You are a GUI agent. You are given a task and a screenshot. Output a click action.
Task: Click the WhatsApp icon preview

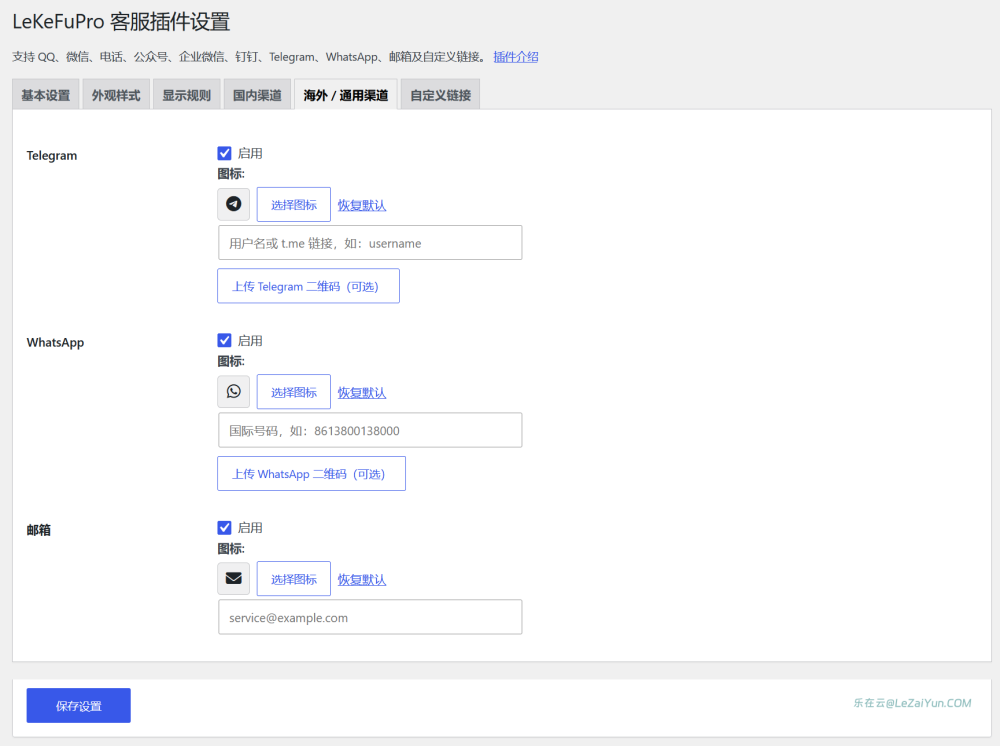pos(233,391)
